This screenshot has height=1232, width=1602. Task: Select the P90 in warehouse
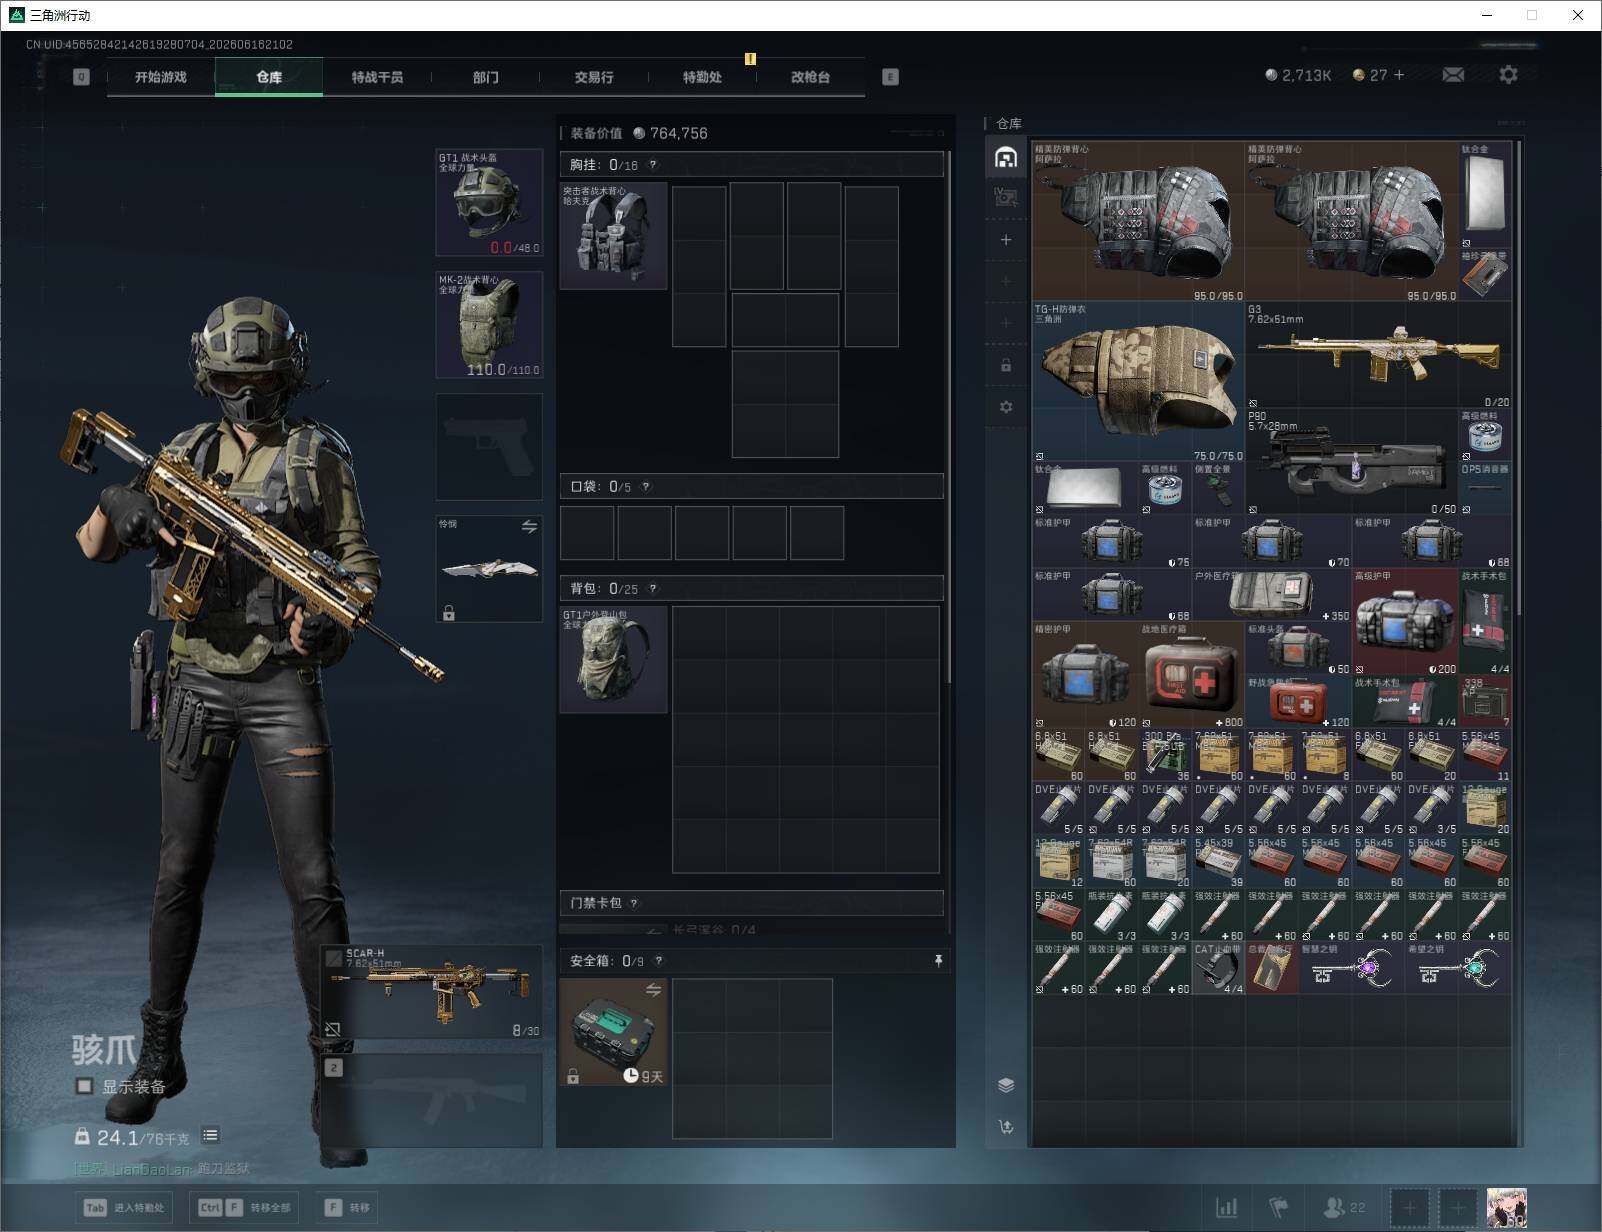[1351, 462]
